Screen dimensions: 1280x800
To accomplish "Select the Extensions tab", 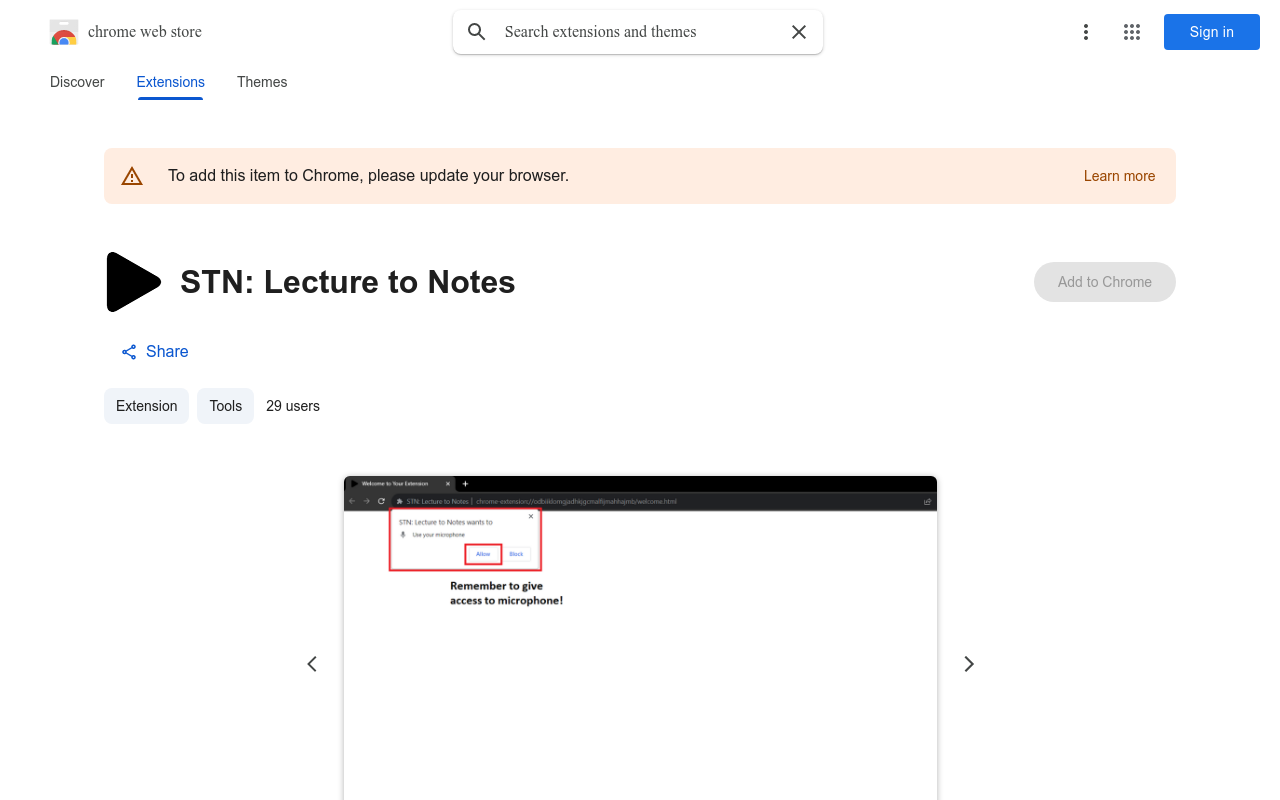I will (x=171, y=82).
